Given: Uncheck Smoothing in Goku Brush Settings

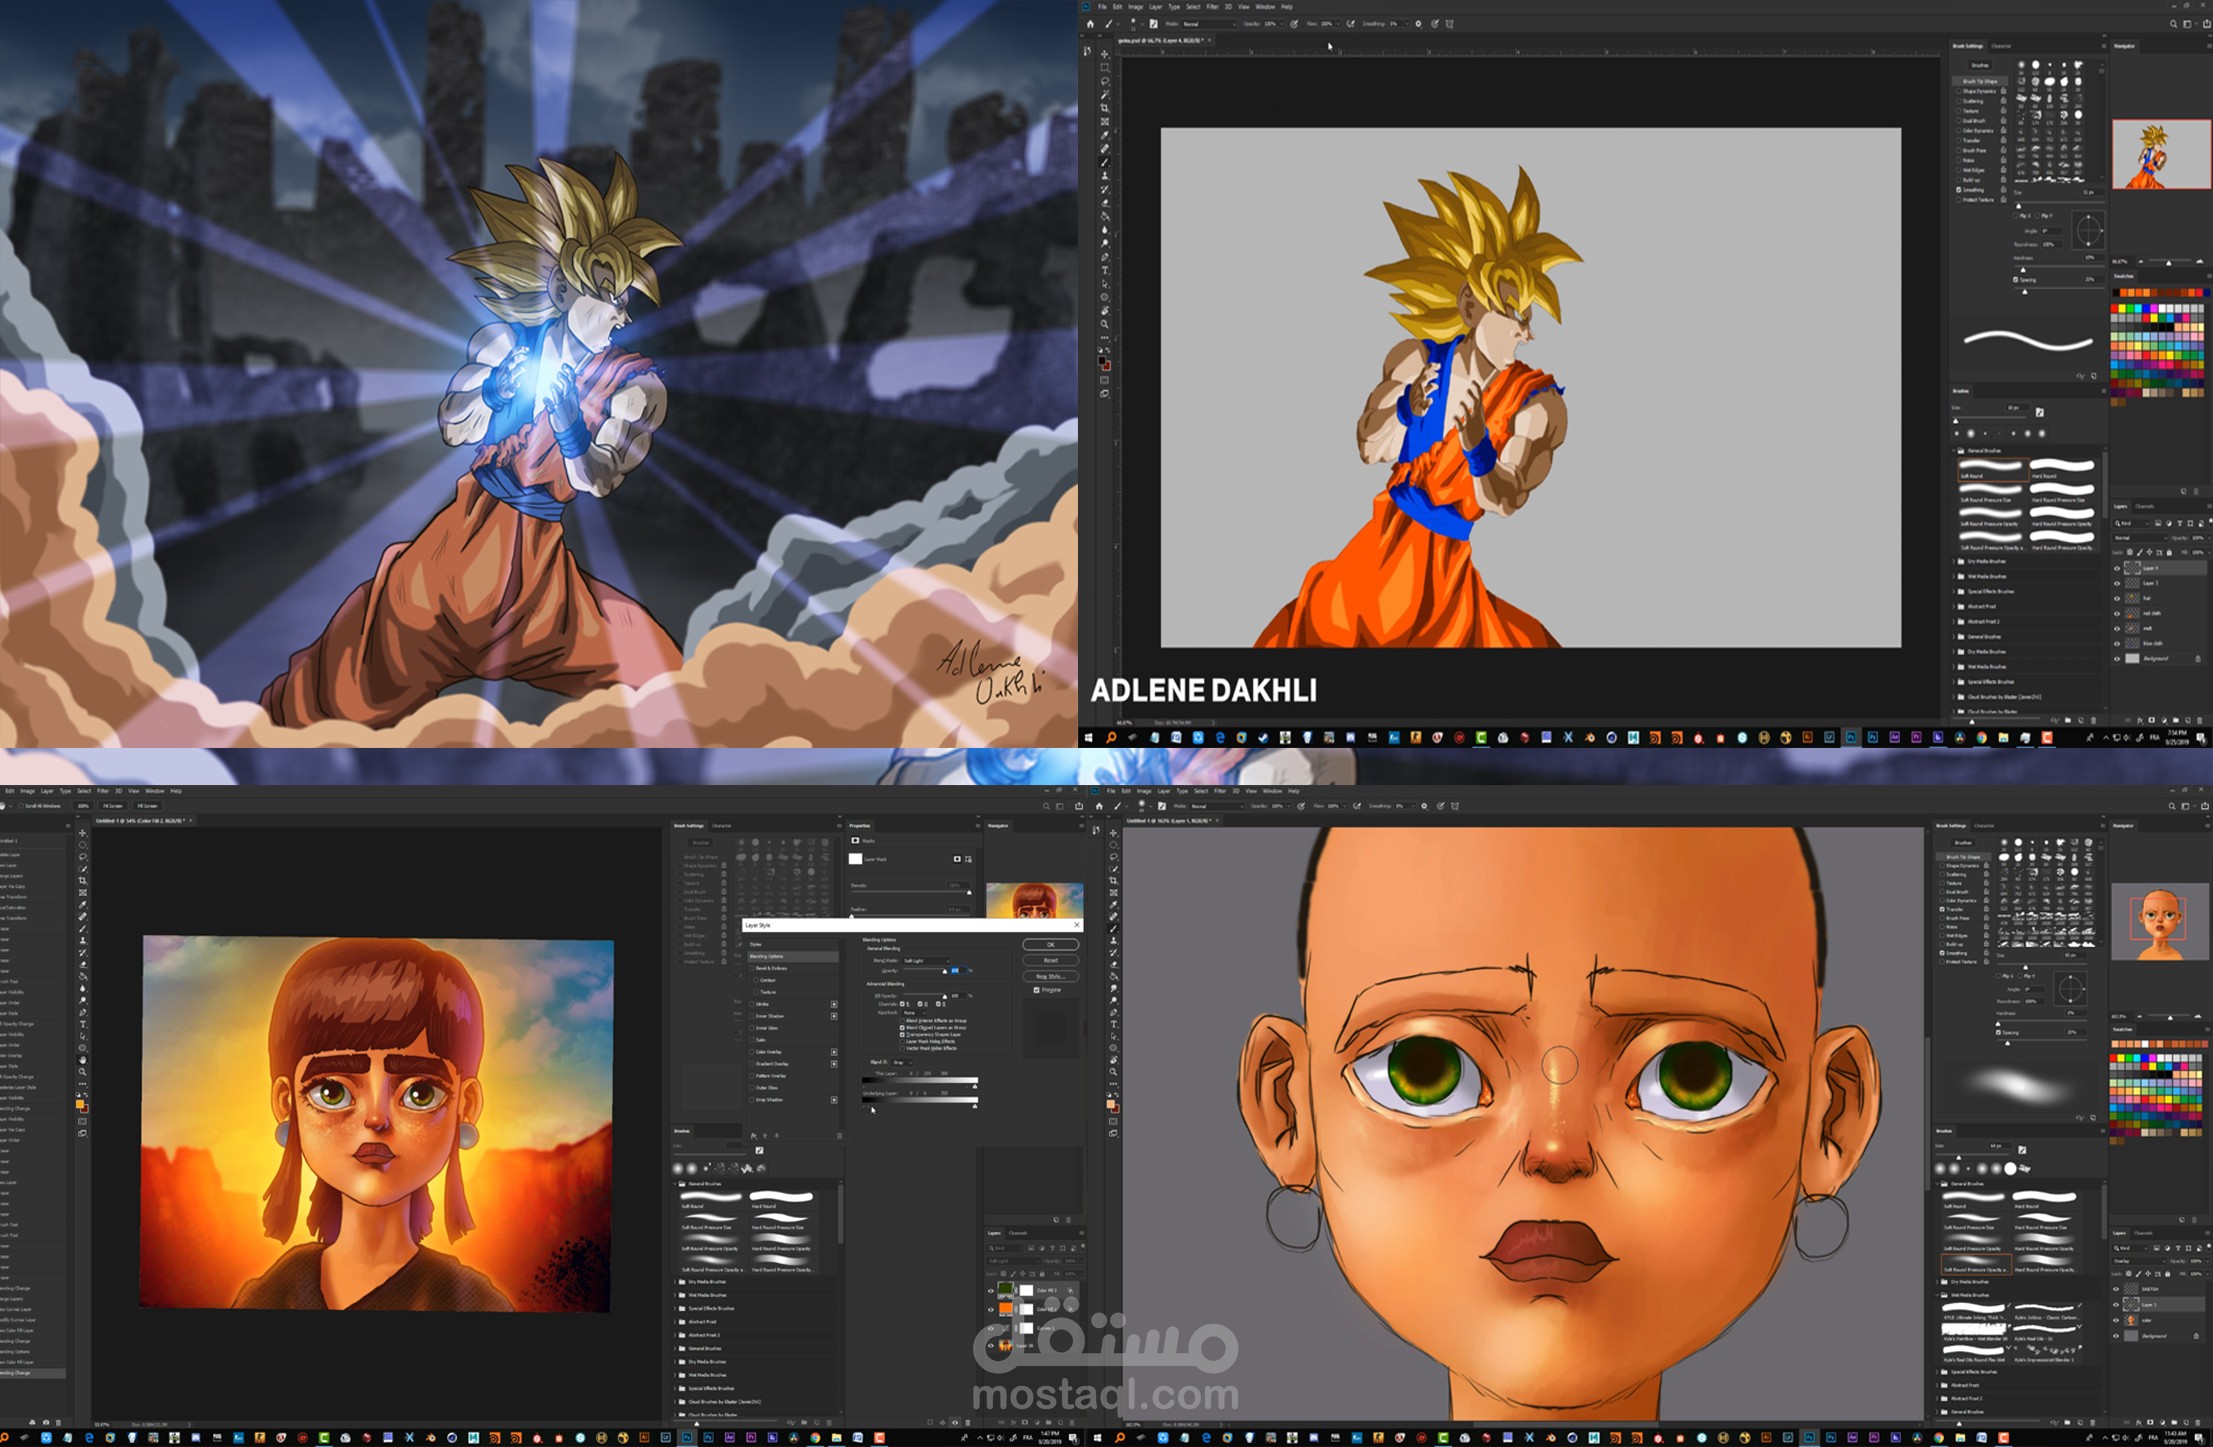Looking at the screenshot, I should [1959, 190].
